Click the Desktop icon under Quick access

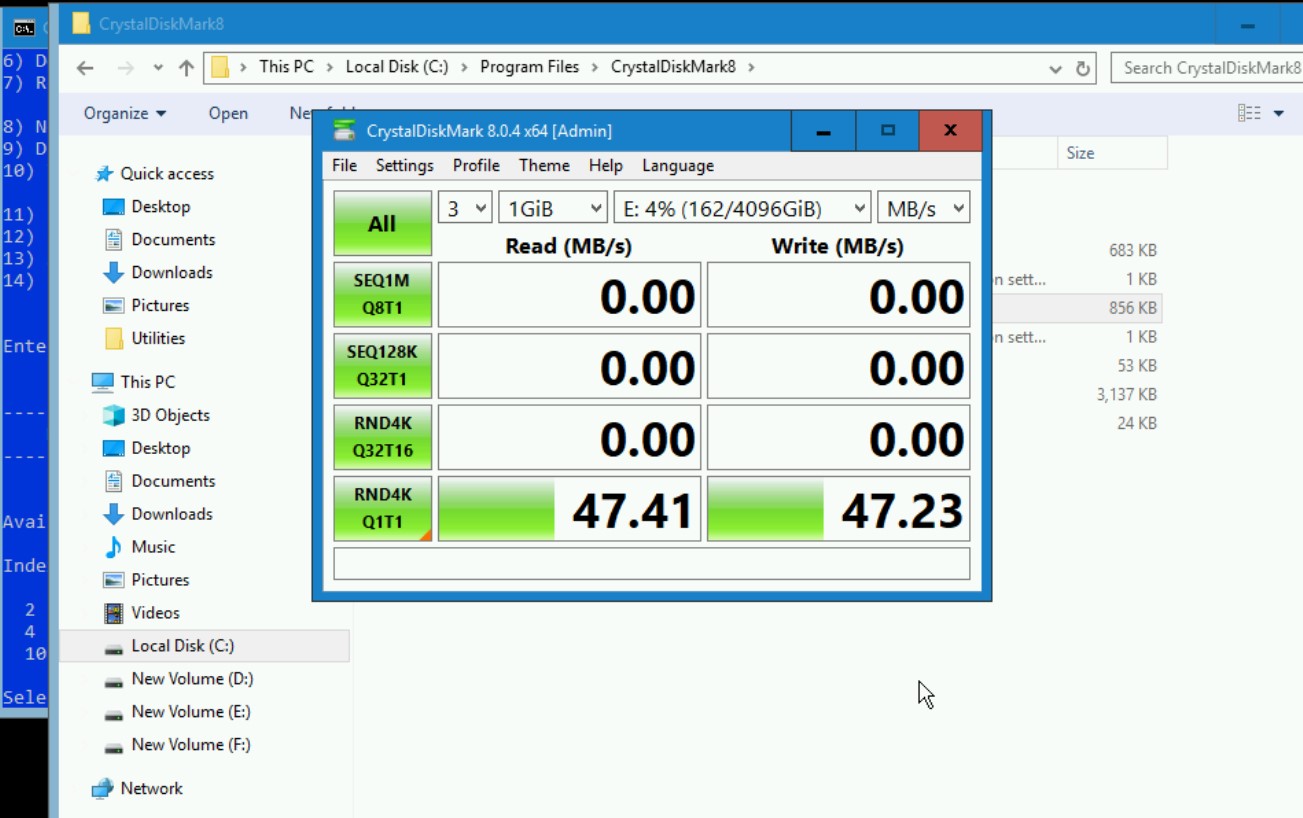click(x=114, y=207)
